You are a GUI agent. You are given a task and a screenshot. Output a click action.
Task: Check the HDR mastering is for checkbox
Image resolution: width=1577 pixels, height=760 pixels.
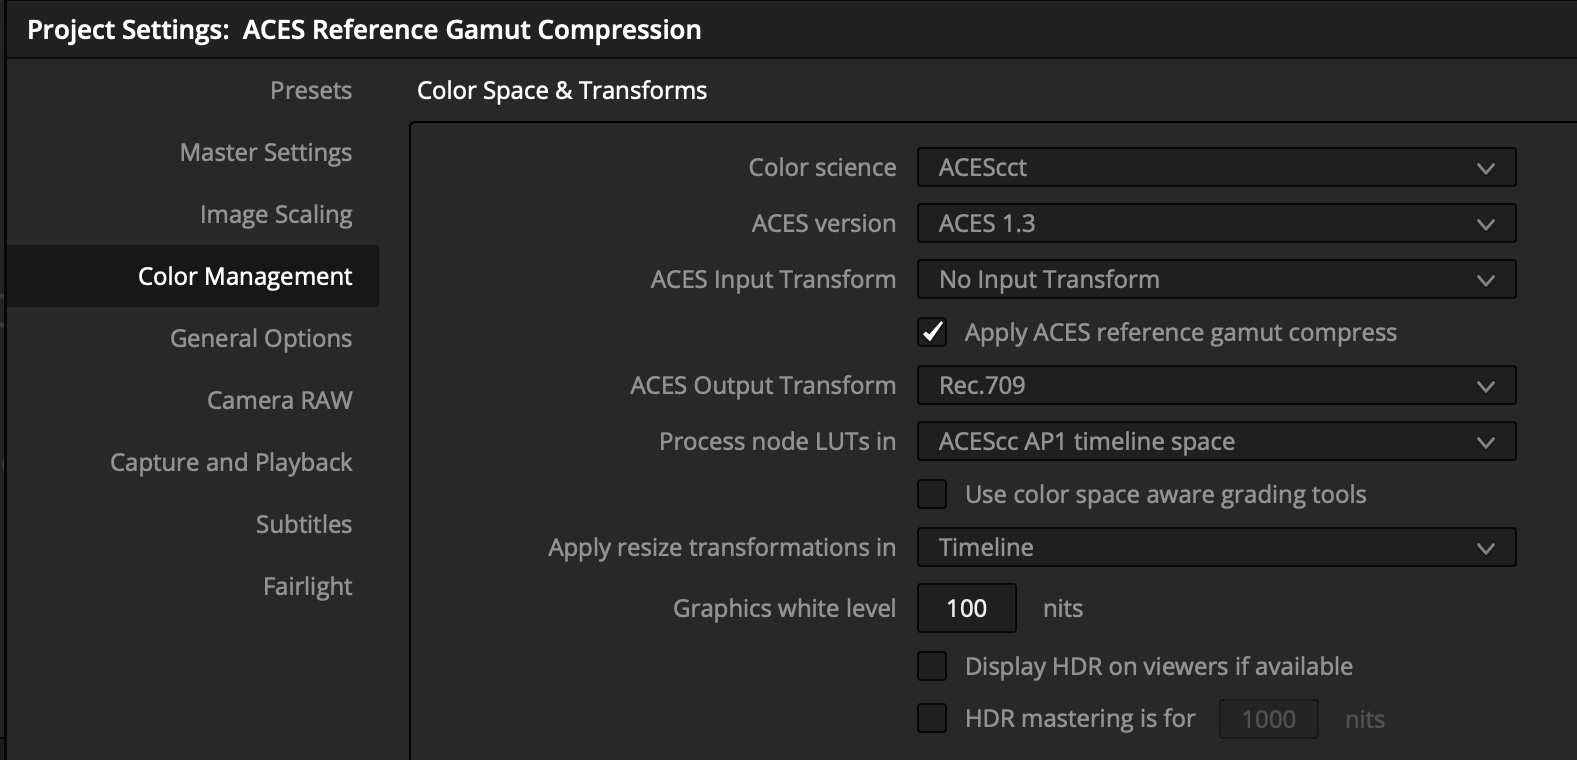[x=931, y=718]
